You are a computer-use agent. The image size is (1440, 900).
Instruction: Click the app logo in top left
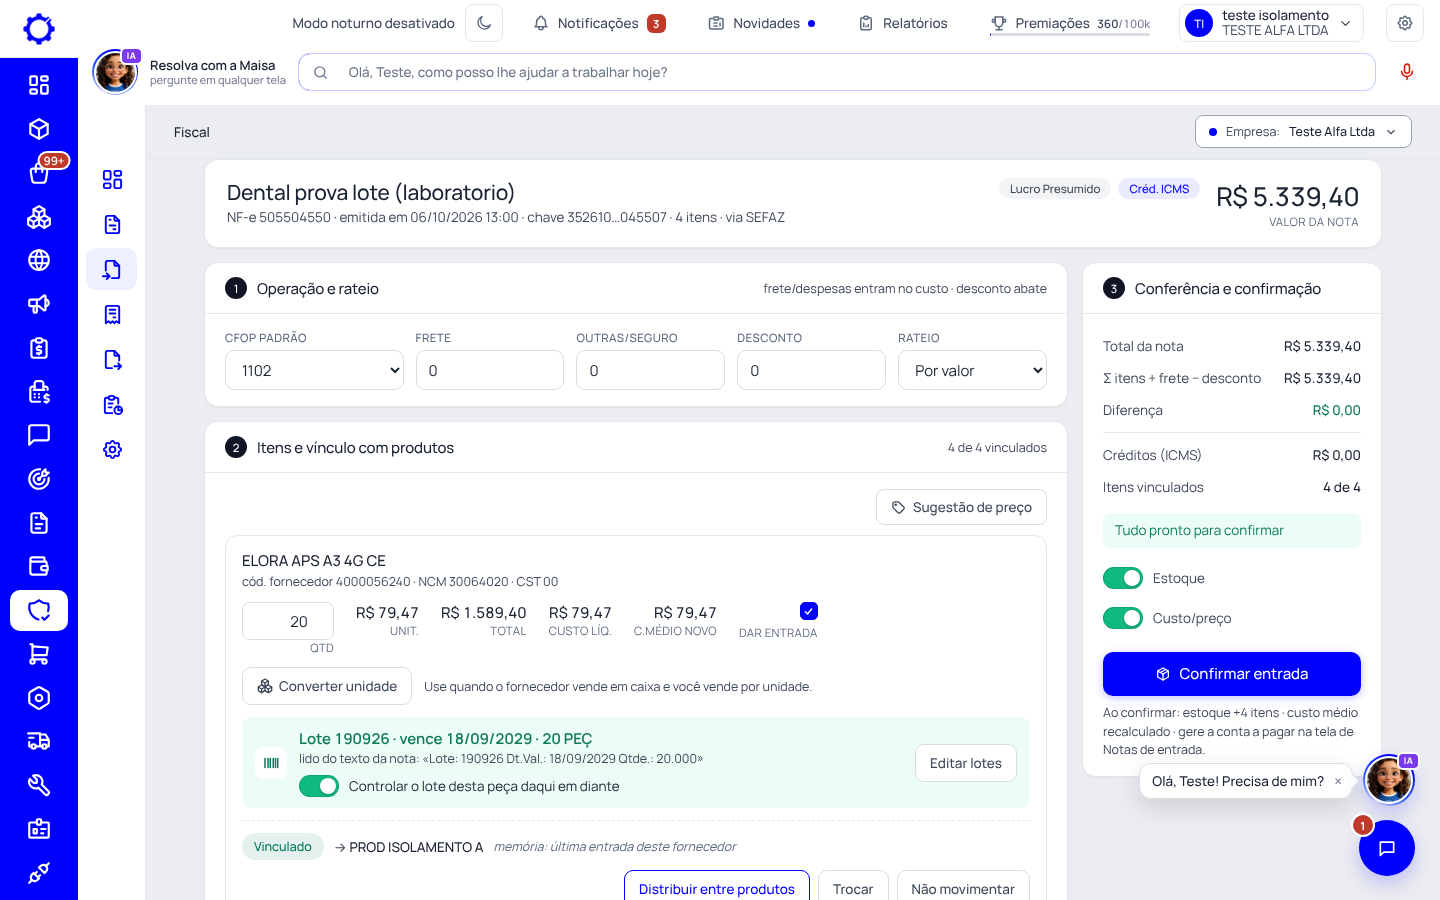click(x=39, y=29)
